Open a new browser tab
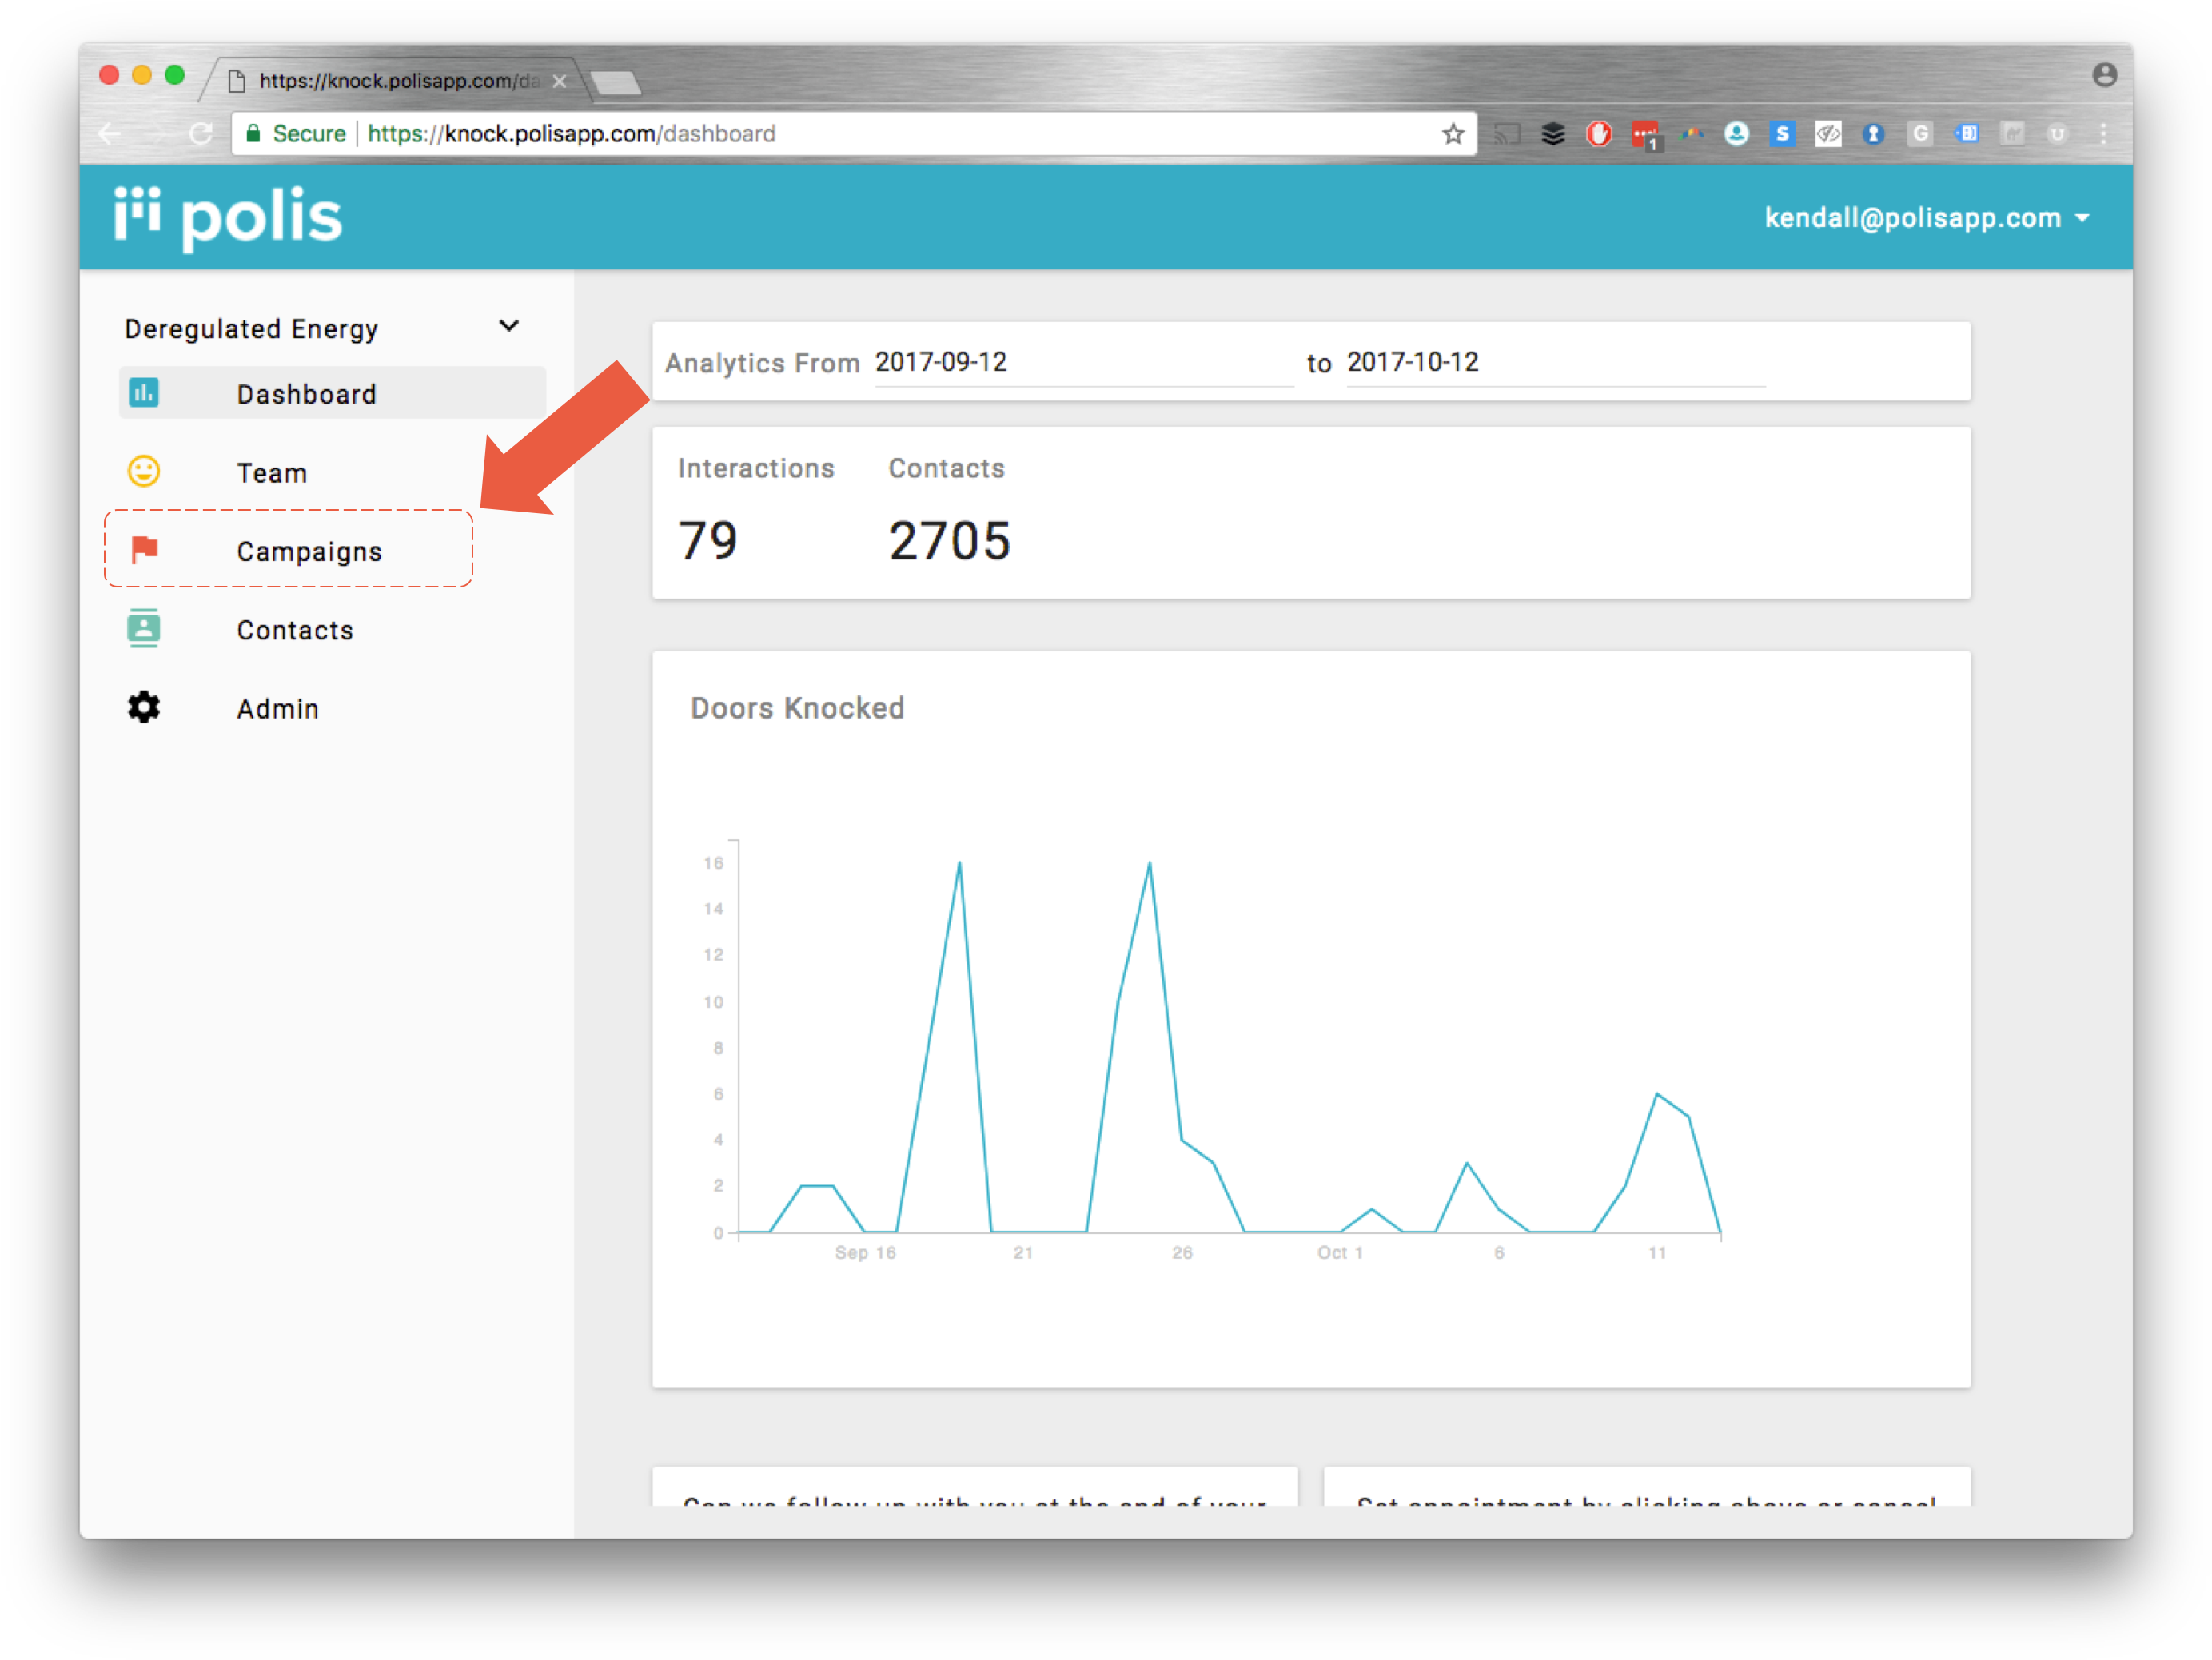Image resolution: width=2212 pixels, height=1660 pixels. tap(615, 82)
